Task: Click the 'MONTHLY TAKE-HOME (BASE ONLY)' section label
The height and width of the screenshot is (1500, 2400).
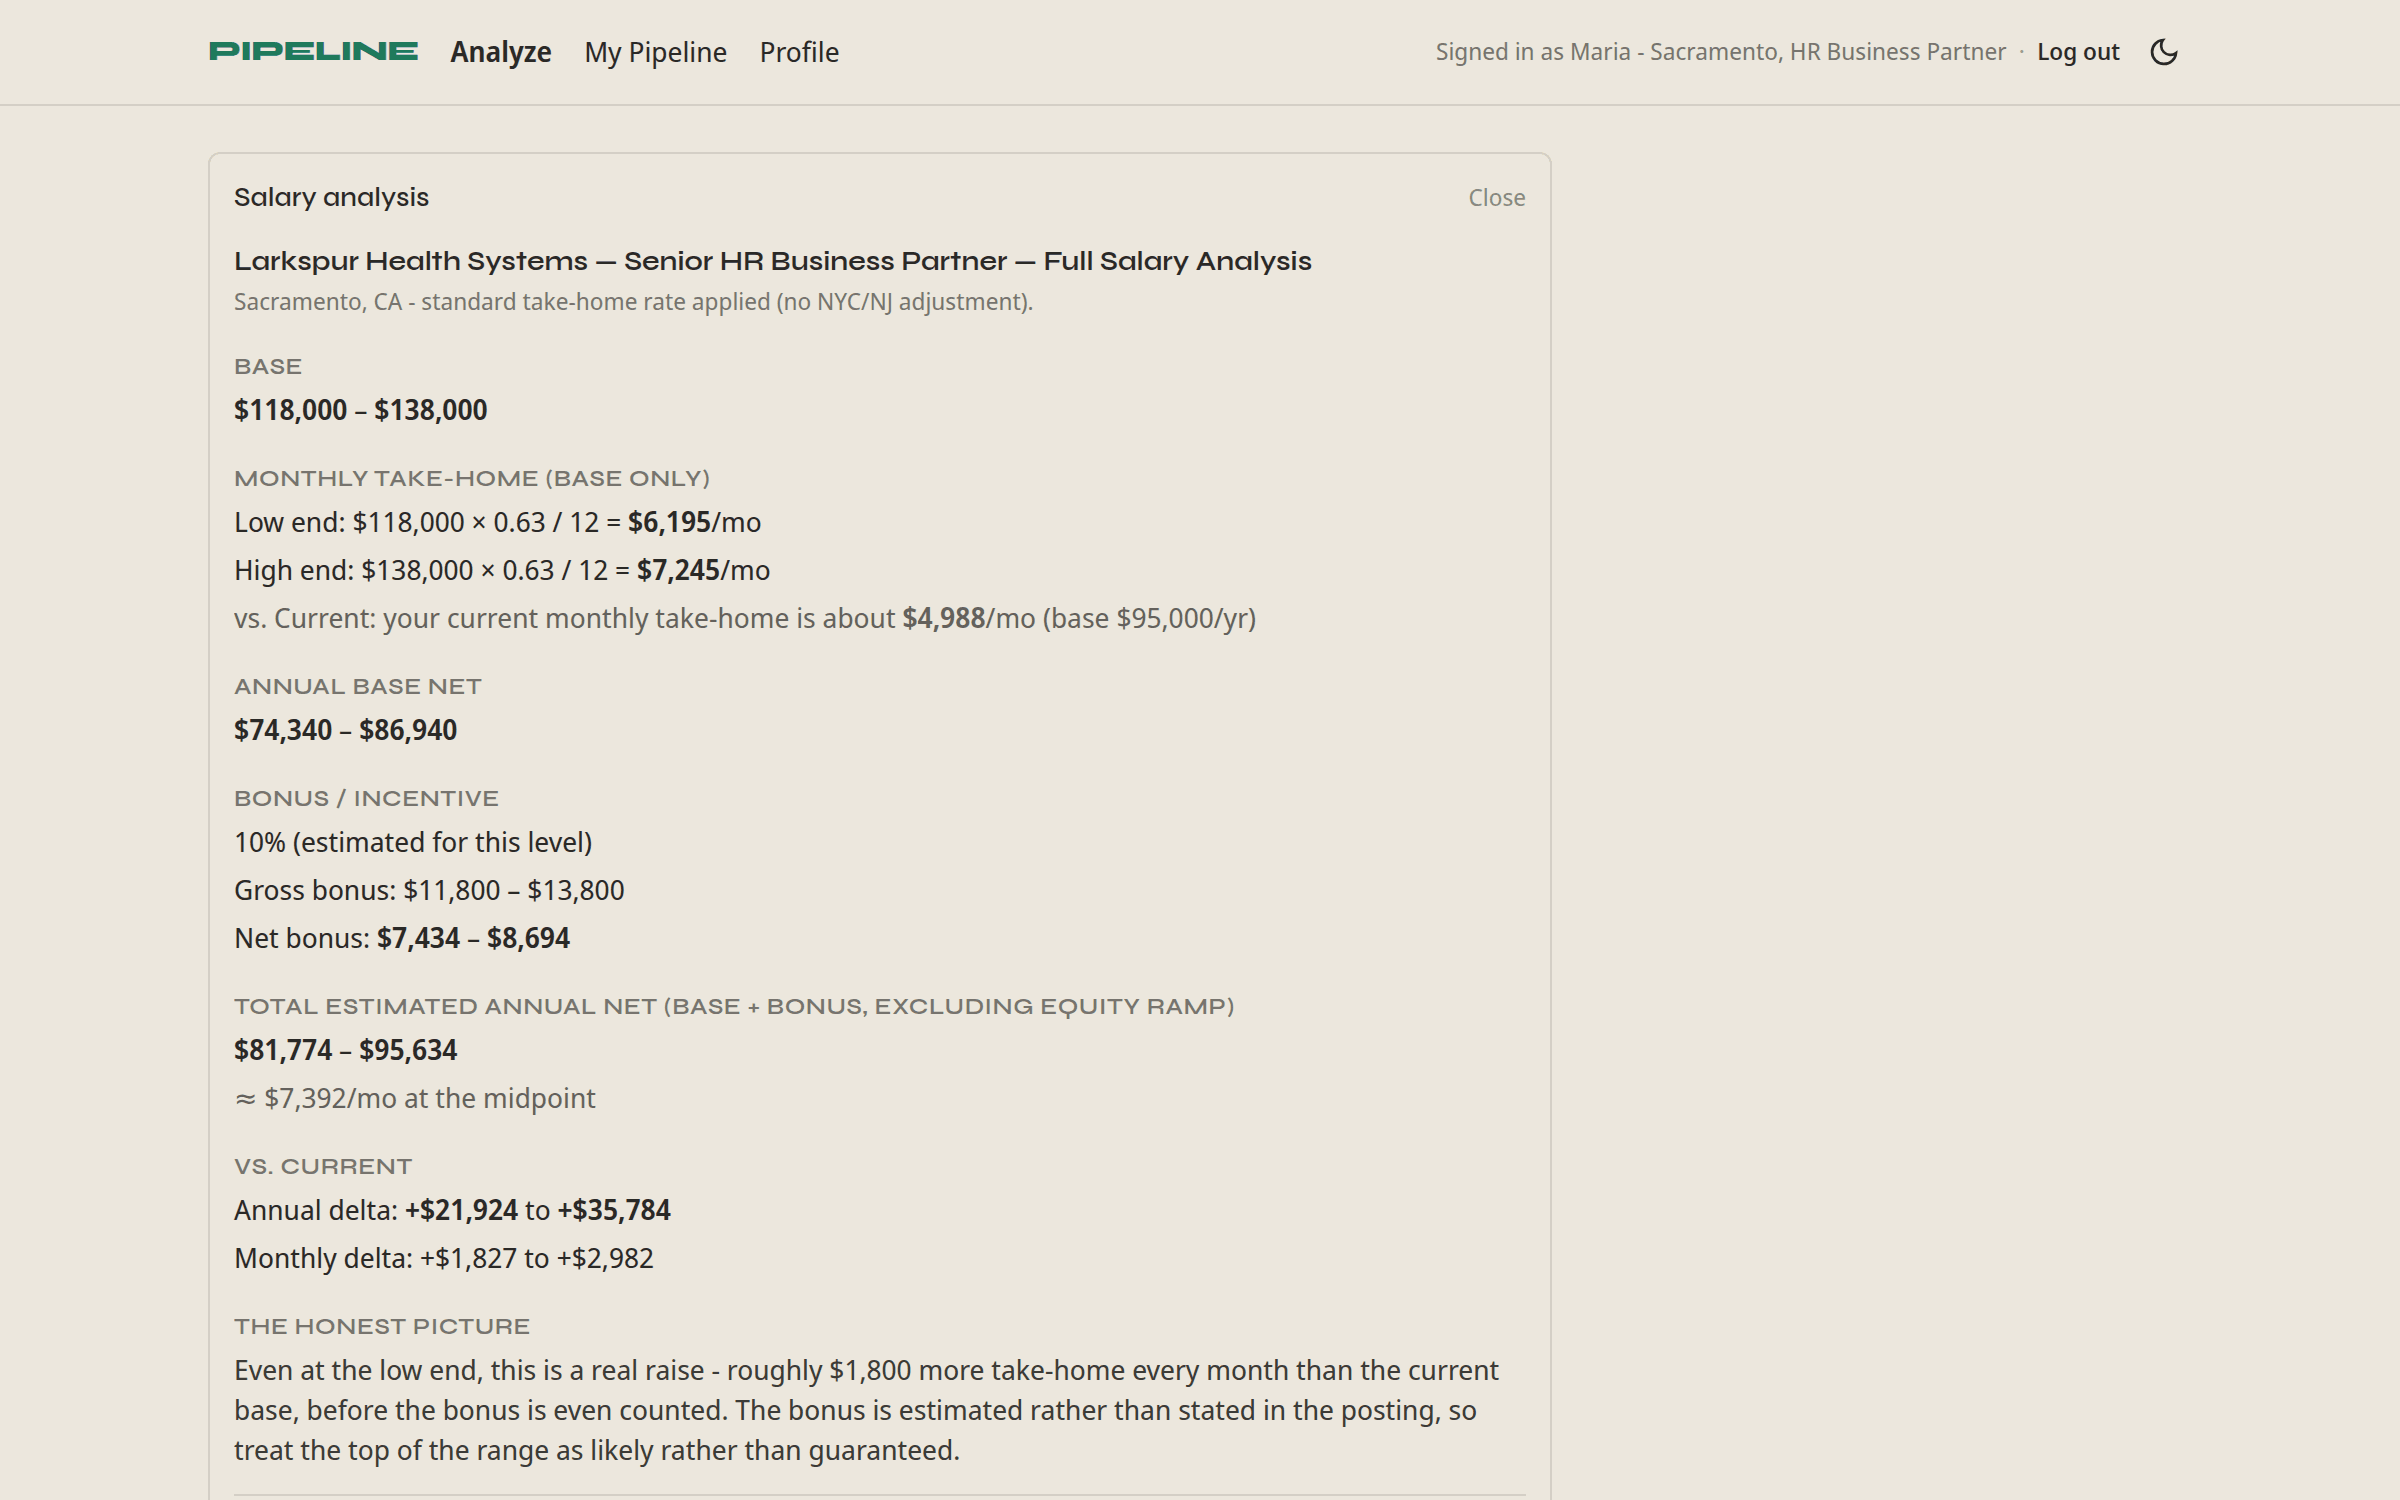Action: click(x=472, y=478)
